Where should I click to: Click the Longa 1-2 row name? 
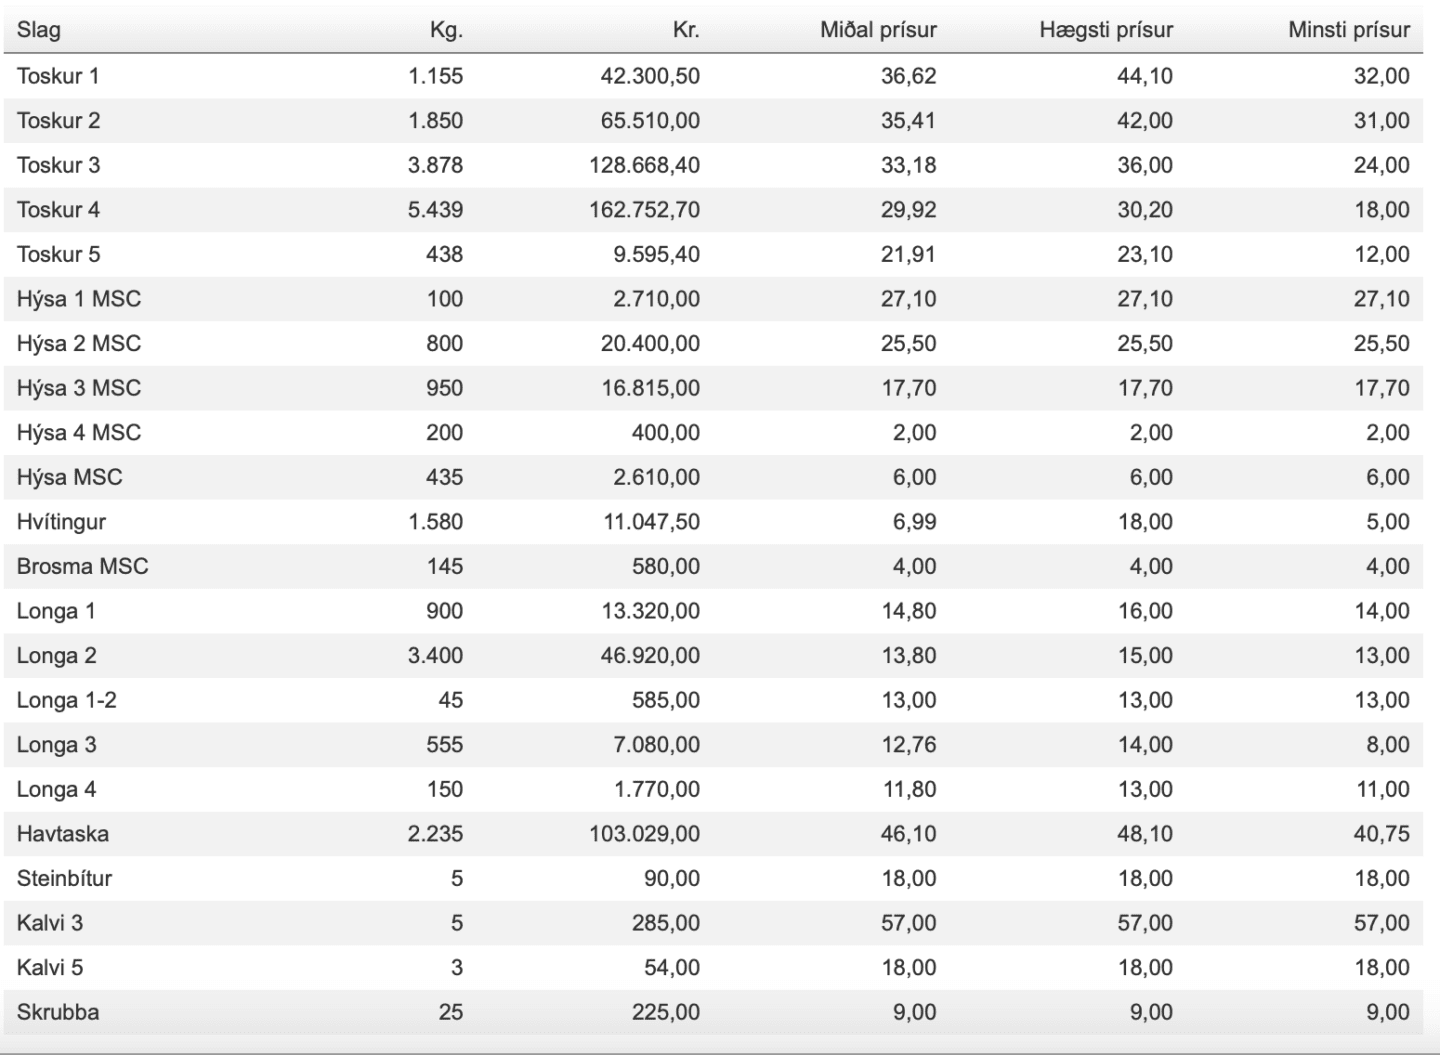pyautogui.click(x=66, y=700)
